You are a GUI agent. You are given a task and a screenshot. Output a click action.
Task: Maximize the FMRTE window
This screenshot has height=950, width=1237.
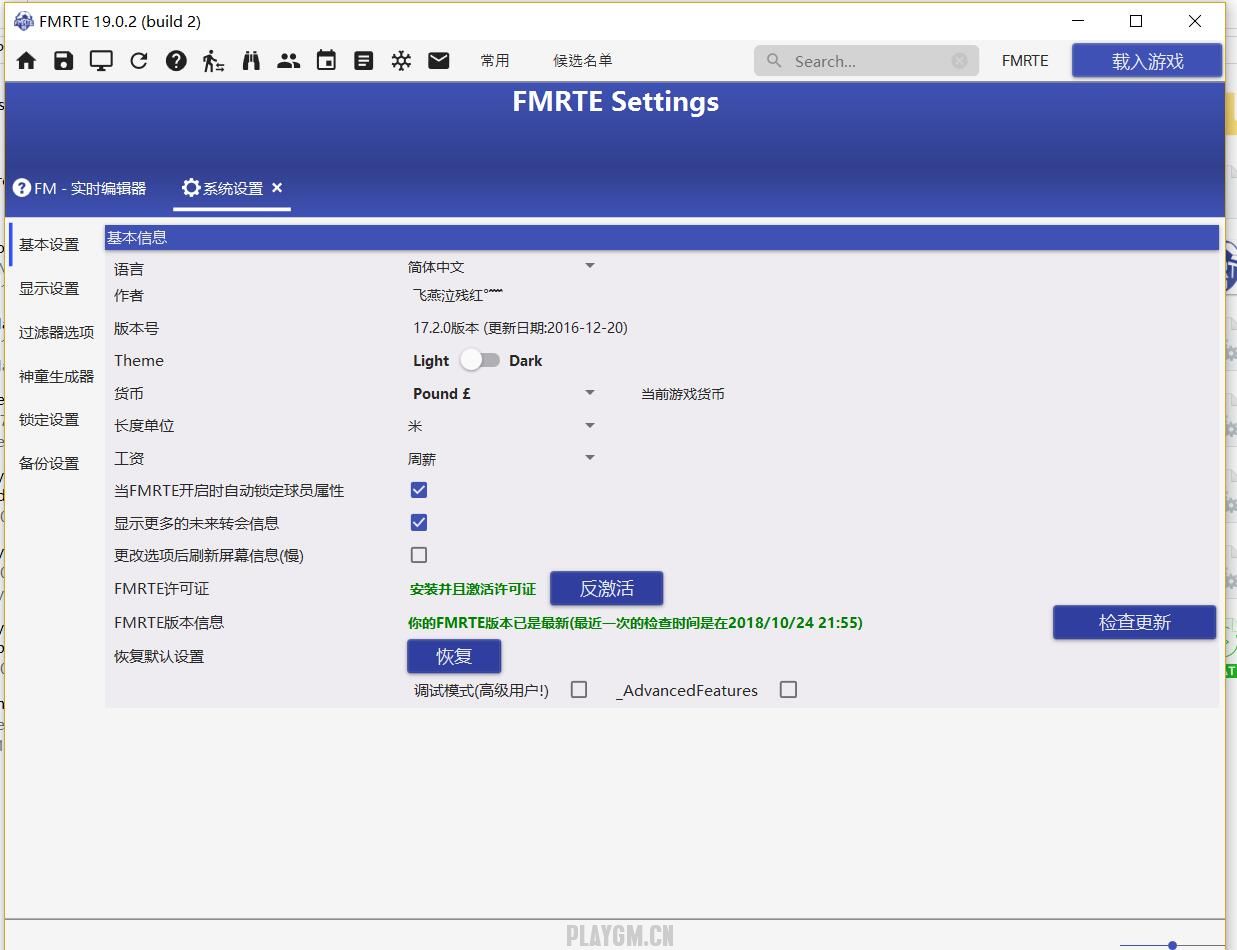pos(1136,21)
